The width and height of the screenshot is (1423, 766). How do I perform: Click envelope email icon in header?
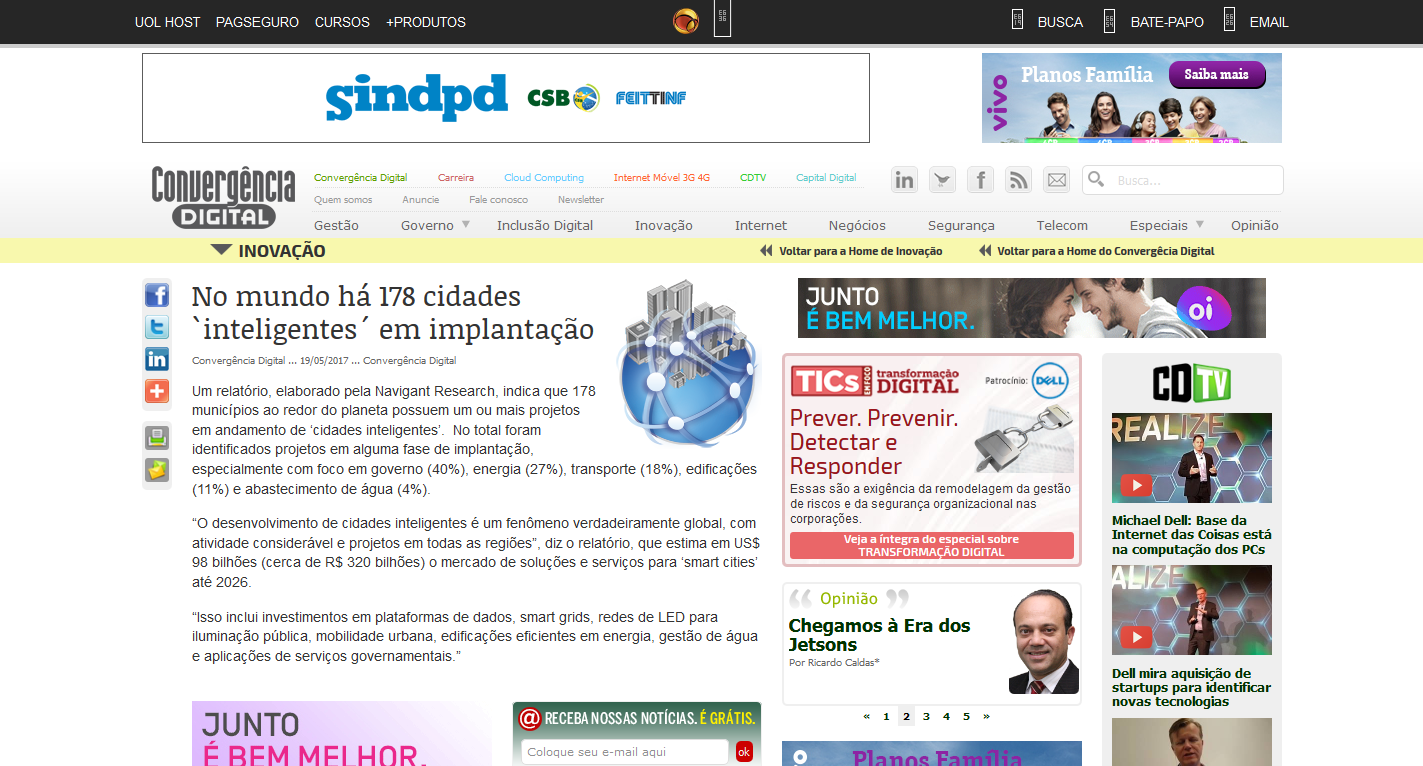[x=1056, y=180]
